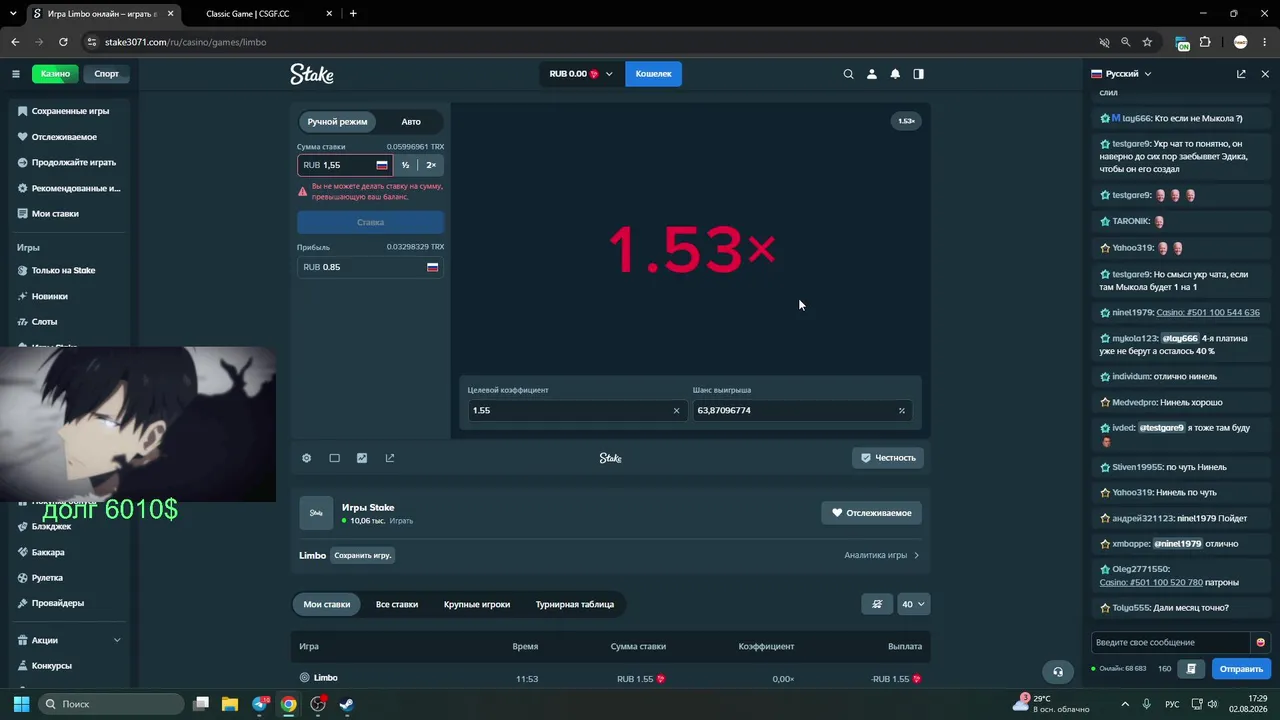This screenshot has height=720, width=1280.
Task: Open Слоты in the sidebar
Action: [x=69, y=322]
